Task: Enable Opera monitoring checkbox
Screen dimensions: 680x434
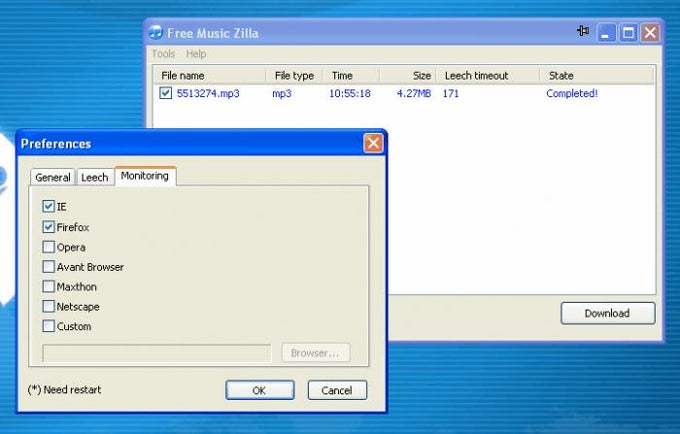Action: tap(49, 247)
